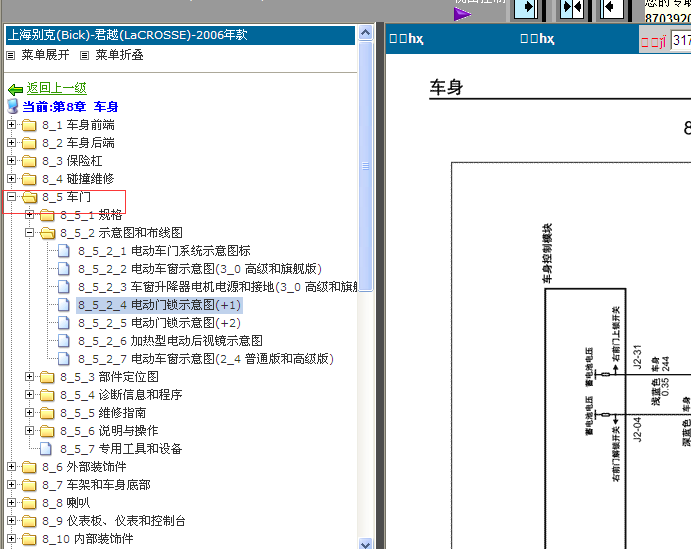691x549 pixels.
Task: Open 8_5_2_1 电动车门系统示意图标
Action: pos(164,251)
